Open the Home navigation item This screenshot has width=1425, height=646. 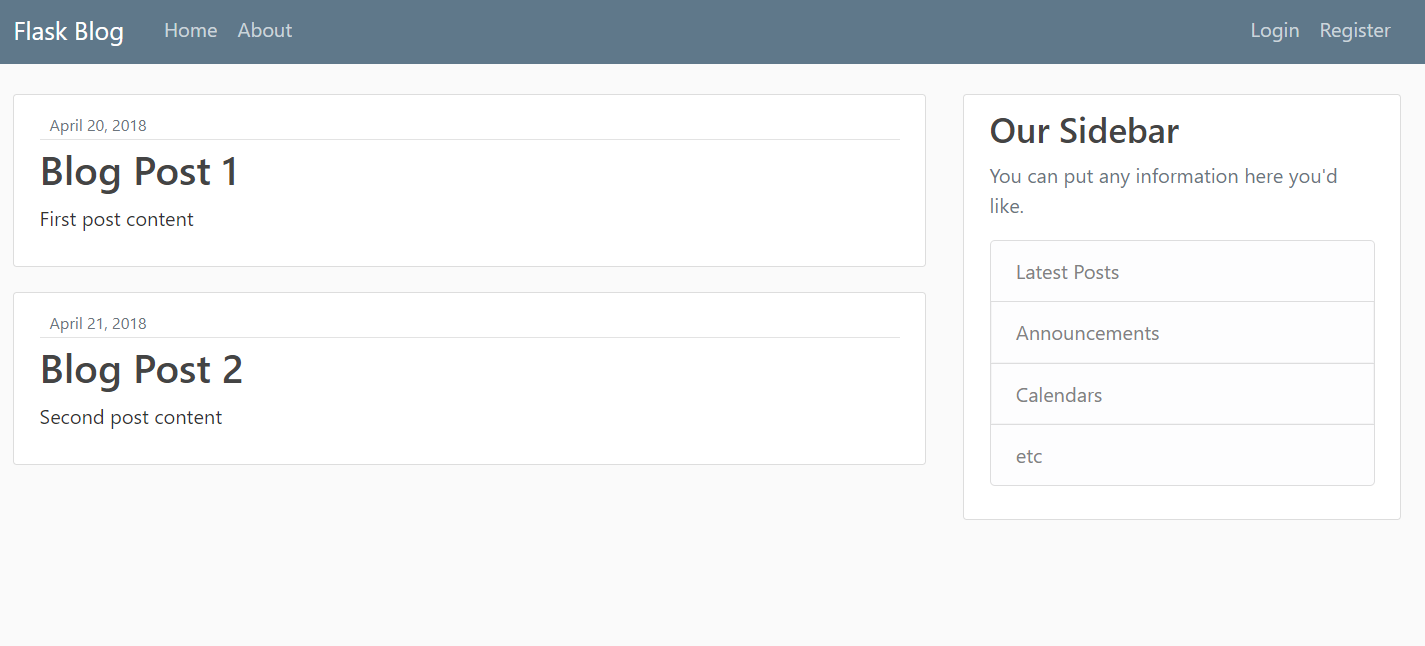coord(190,31)
